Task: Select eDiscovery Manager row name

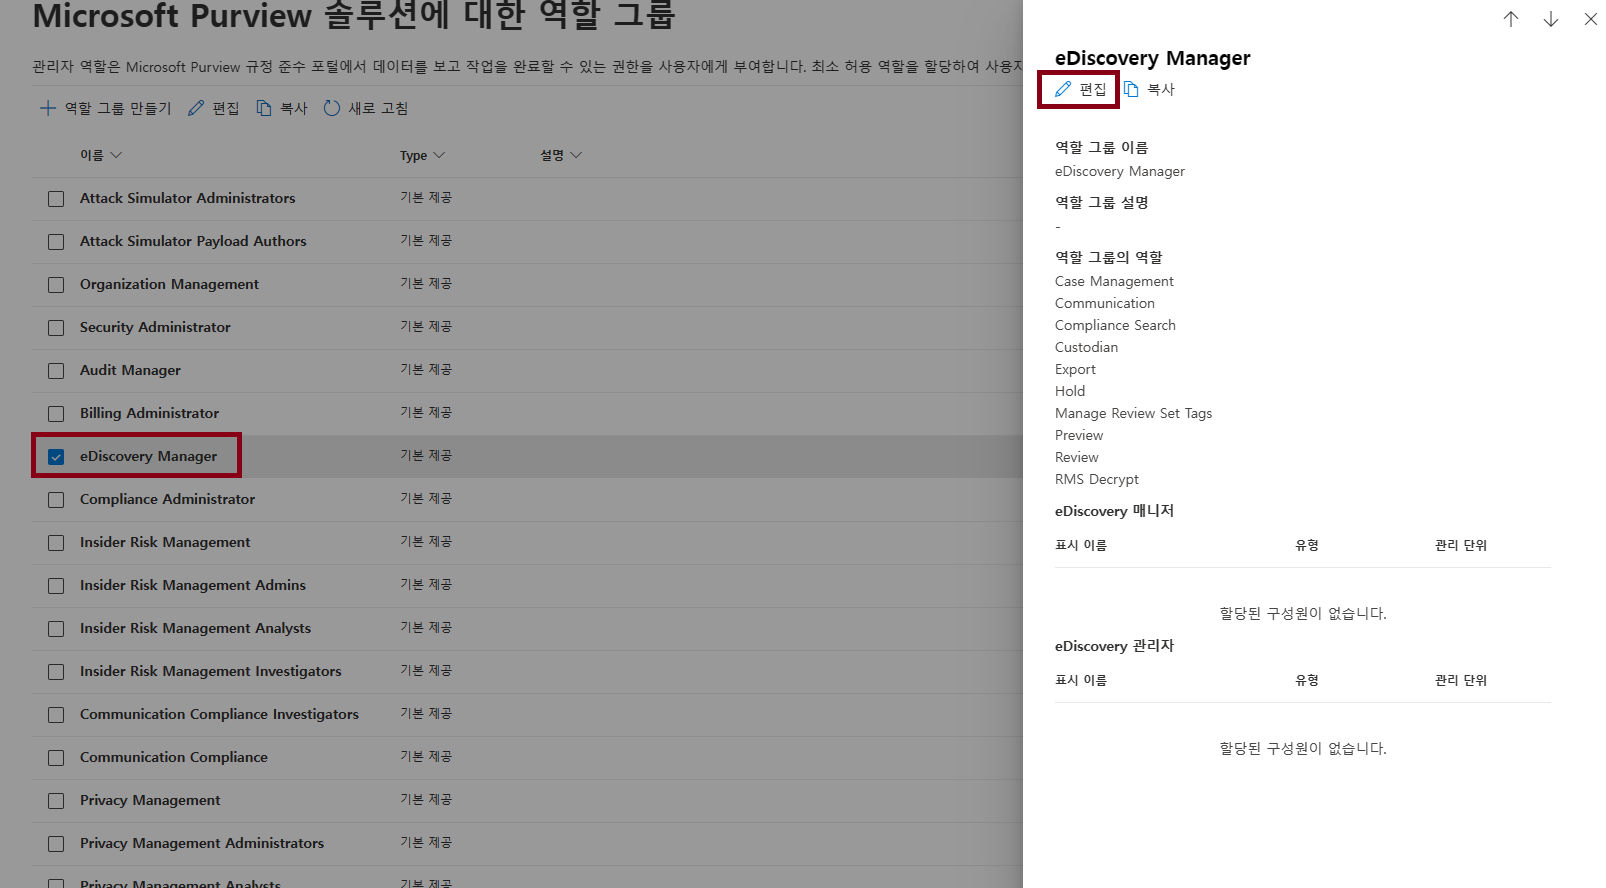Action: [x=148, y=456]
